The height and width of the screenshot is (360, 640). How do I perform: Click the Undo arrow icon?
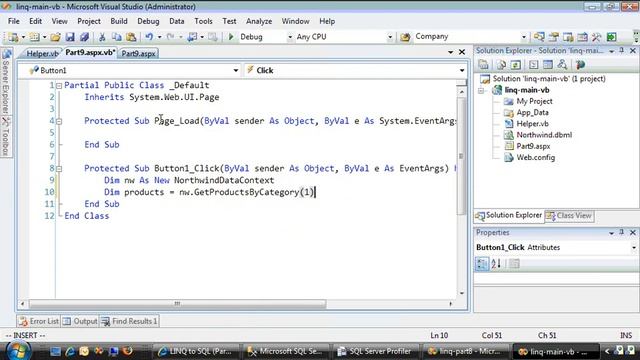click(149, 37)
